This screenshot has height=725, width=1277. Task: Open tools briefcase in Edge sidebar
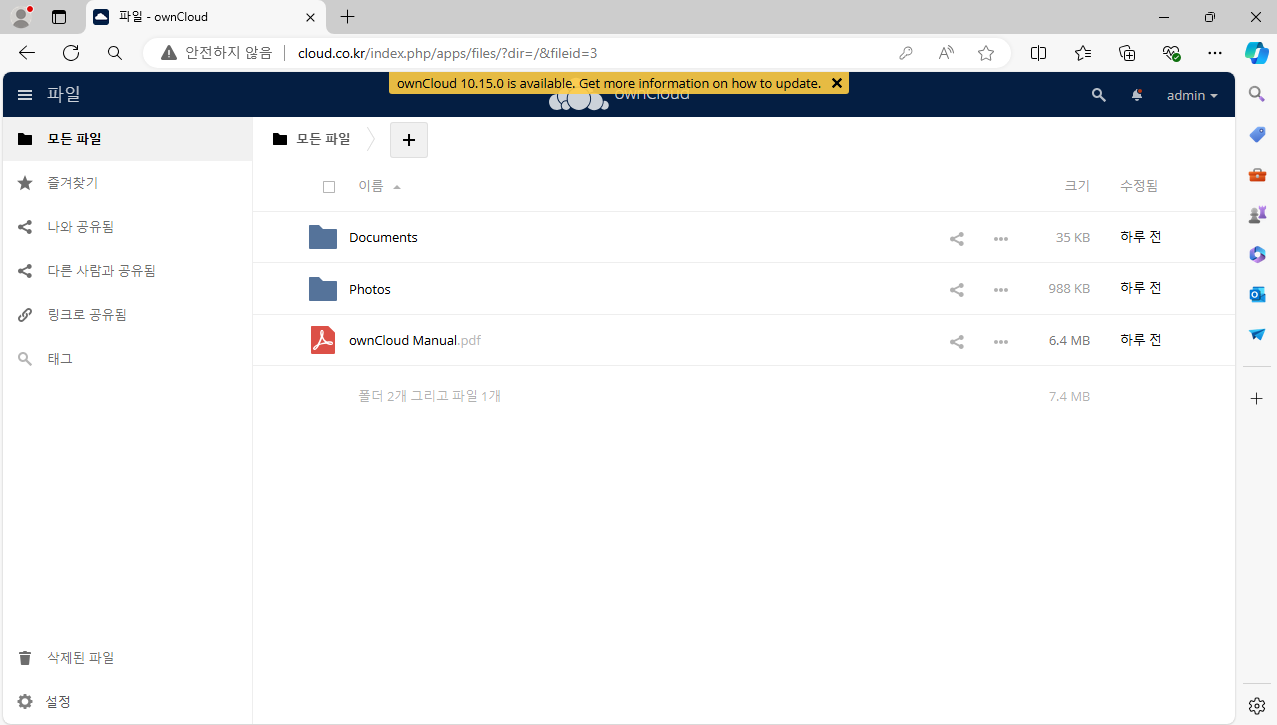pyautogui.click(x=1257, y=175)
